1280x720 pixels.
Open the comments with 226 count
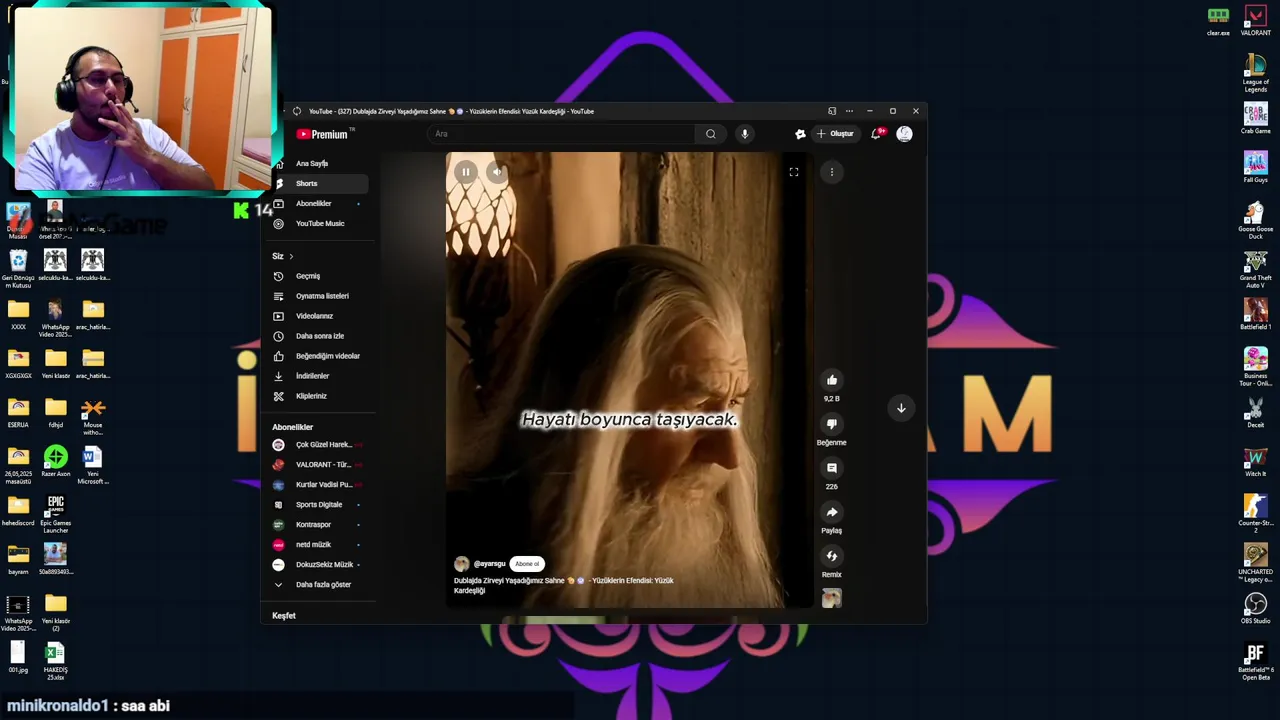coord(831,468)
